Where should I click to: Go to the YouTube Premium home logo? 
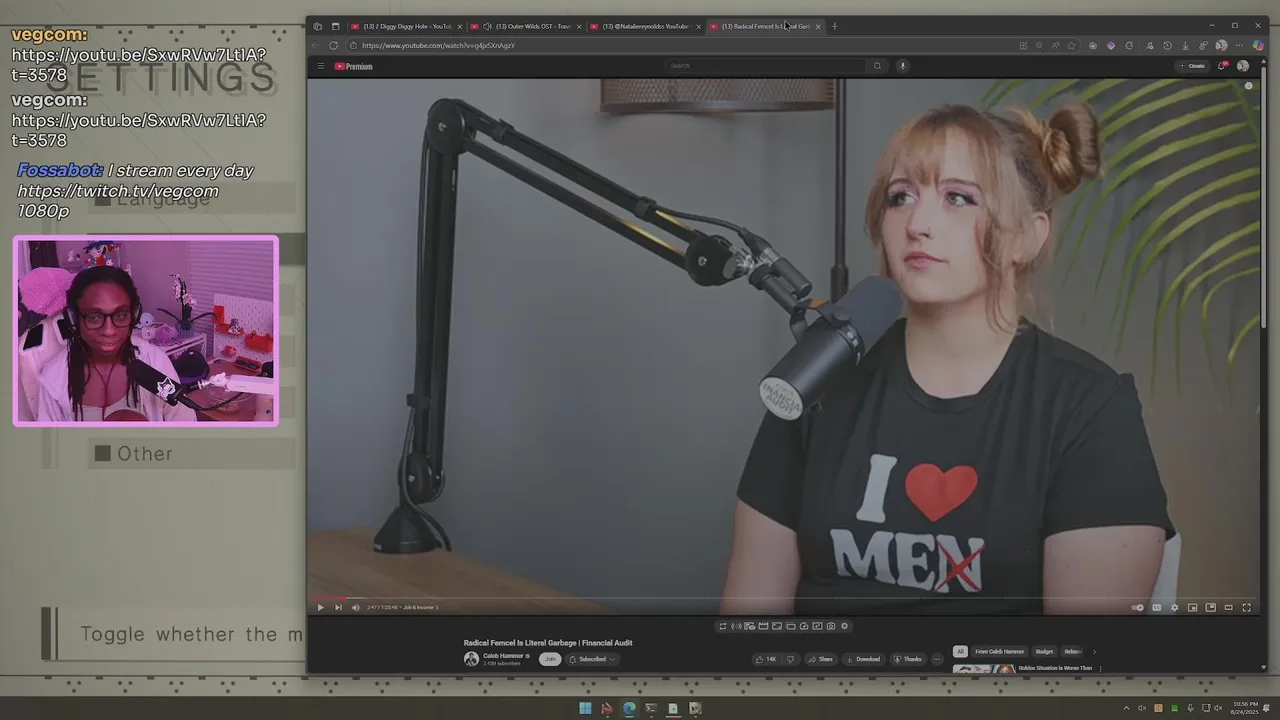(x=354, y=66)
